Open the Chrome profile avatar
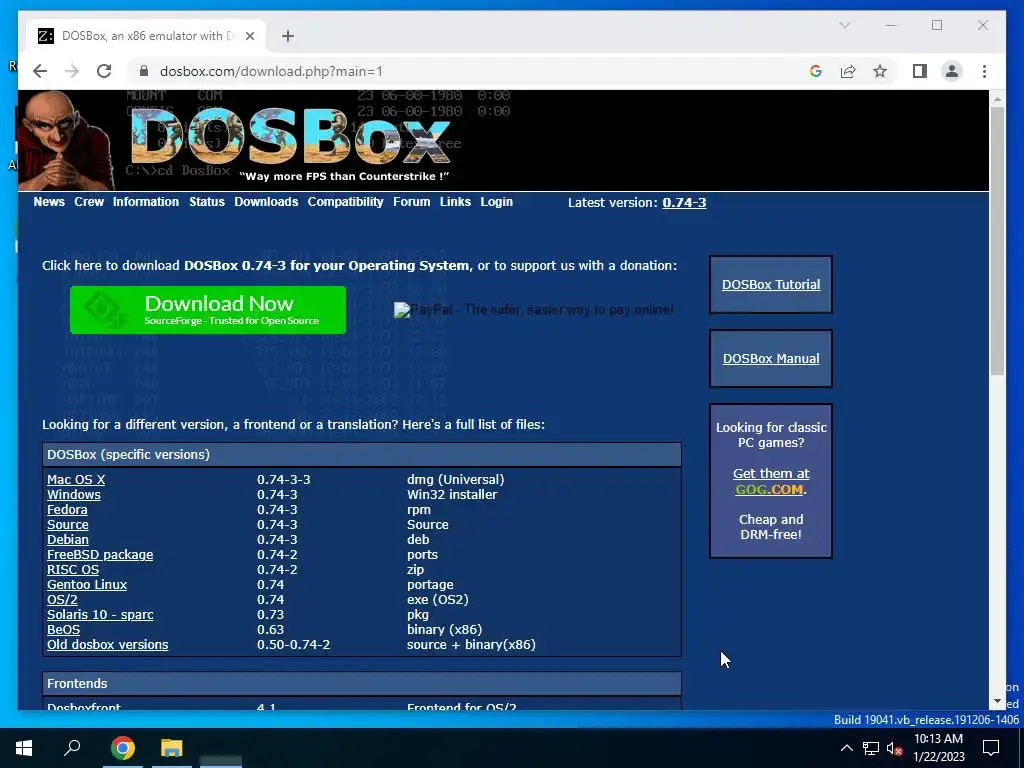The width and height of the screenshot is (1024, 768). [952, 71]
